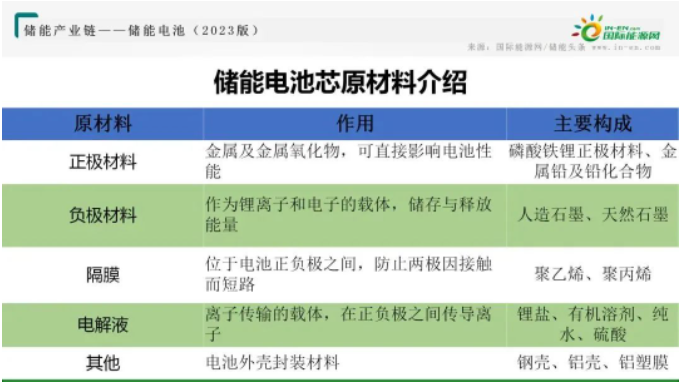The width and height of the screenshot is (682, 385).
Task: Open the www.in-en.com source link
Action: point(626,47)
